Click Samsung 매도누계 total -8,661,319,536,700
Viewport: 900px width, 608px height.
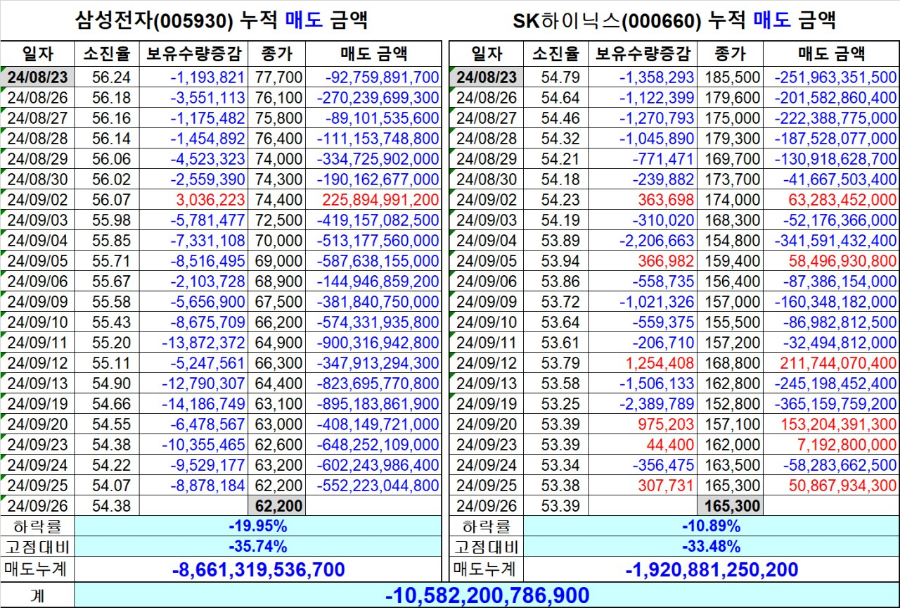click(258, 570)
